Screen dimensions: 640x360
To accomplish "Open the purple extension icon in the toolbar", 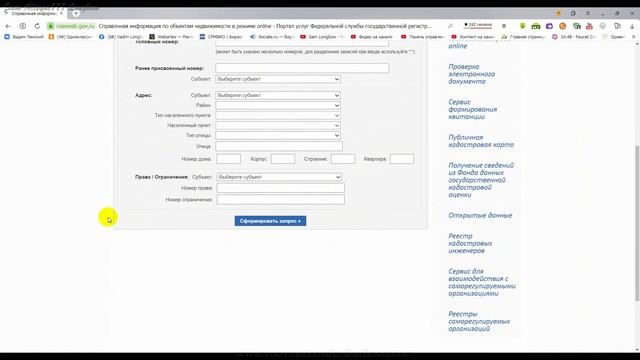I will pos(549,26).
